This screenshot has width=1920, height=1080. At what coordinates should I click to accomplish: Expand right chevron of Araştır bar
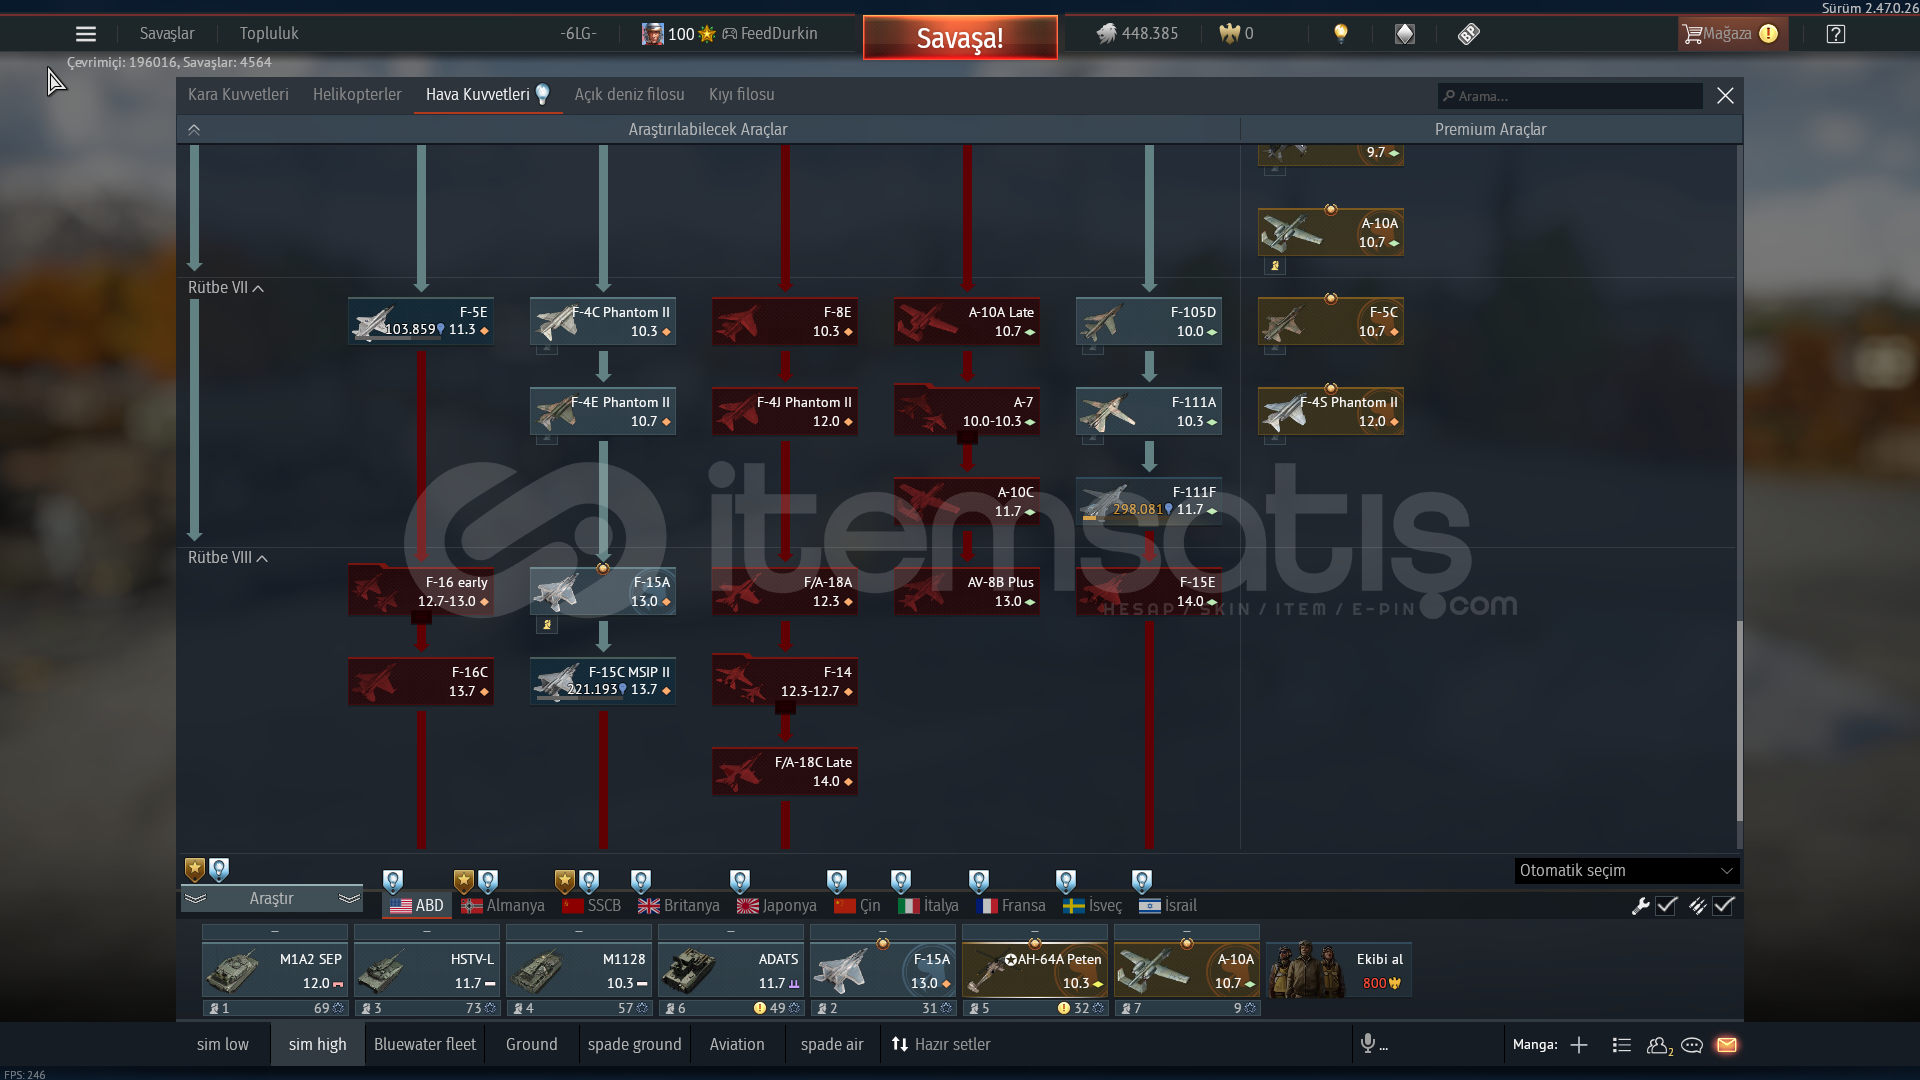(349, 899)
